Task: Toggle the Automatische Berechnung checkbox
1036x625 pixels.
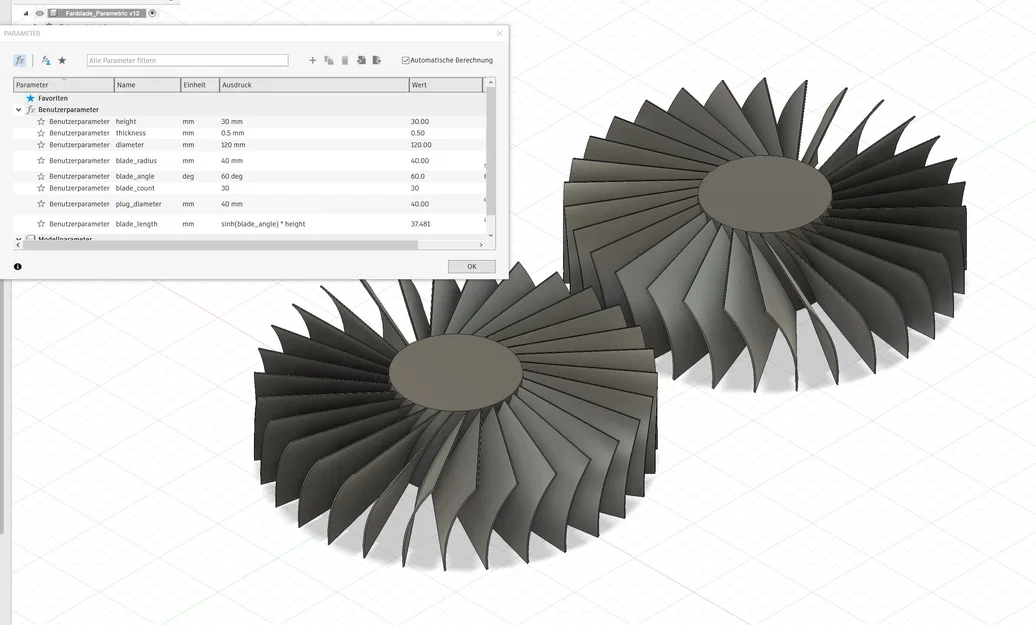Action: (406, 59)
